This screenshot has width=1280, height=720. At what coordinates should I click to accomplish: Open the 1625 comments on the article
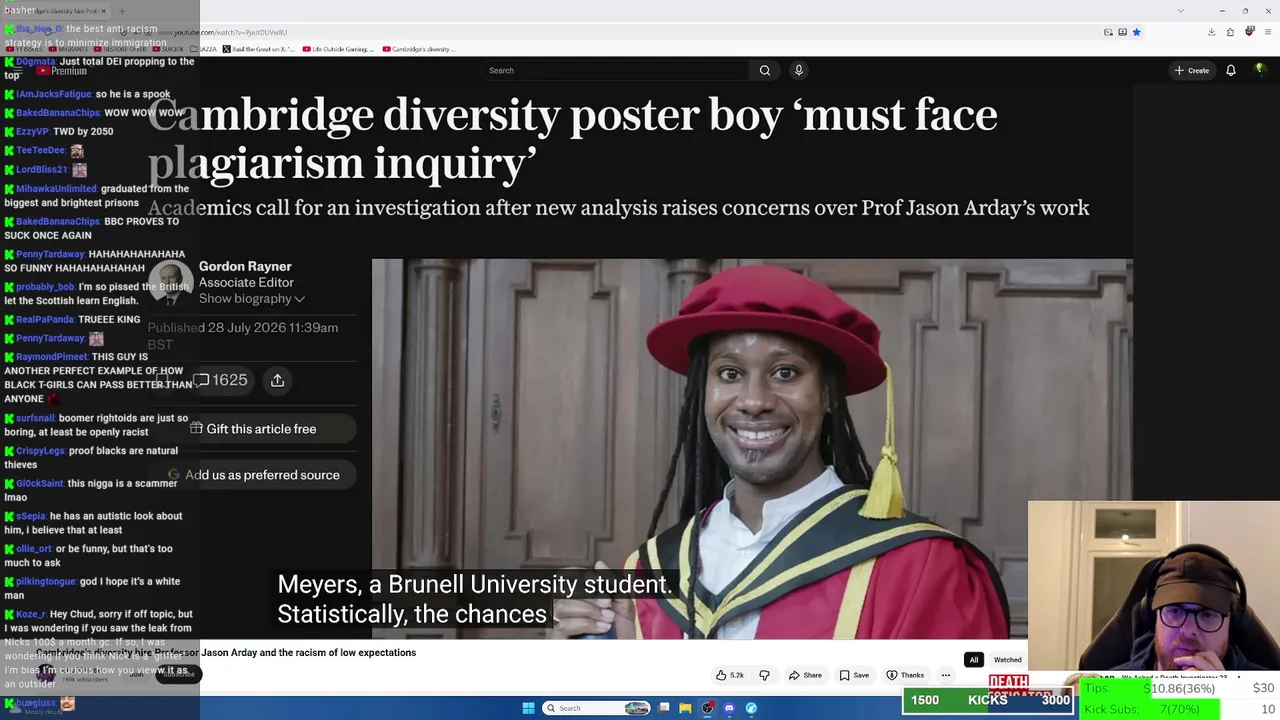tap(220, 380)
